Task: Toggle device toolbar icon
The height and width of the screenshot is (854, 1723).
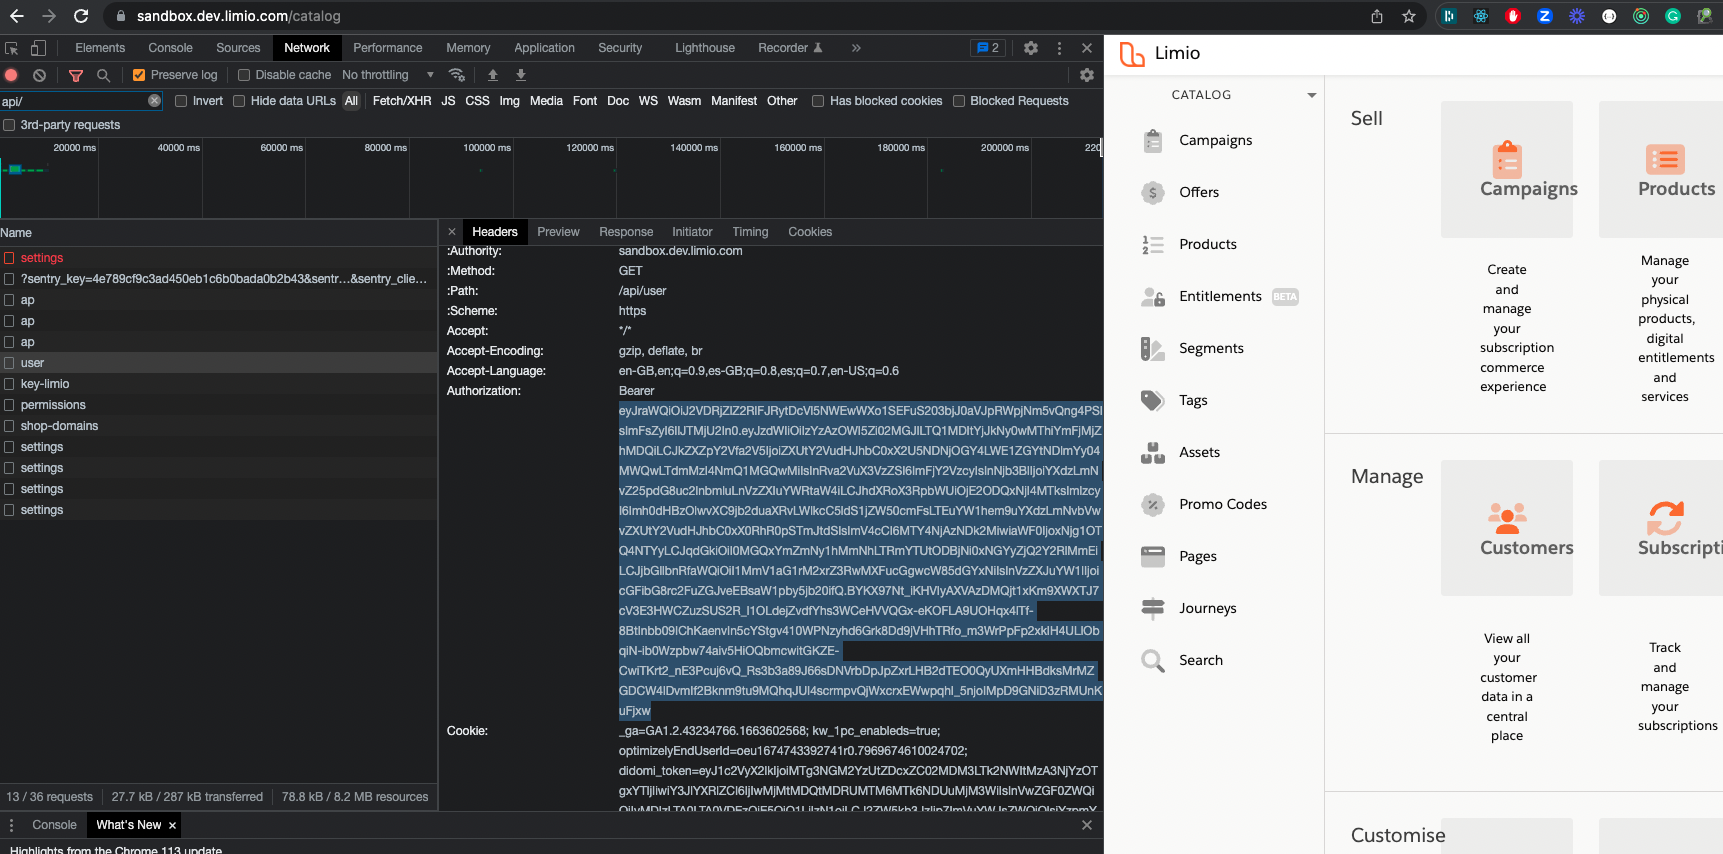Action: (38, 48)
